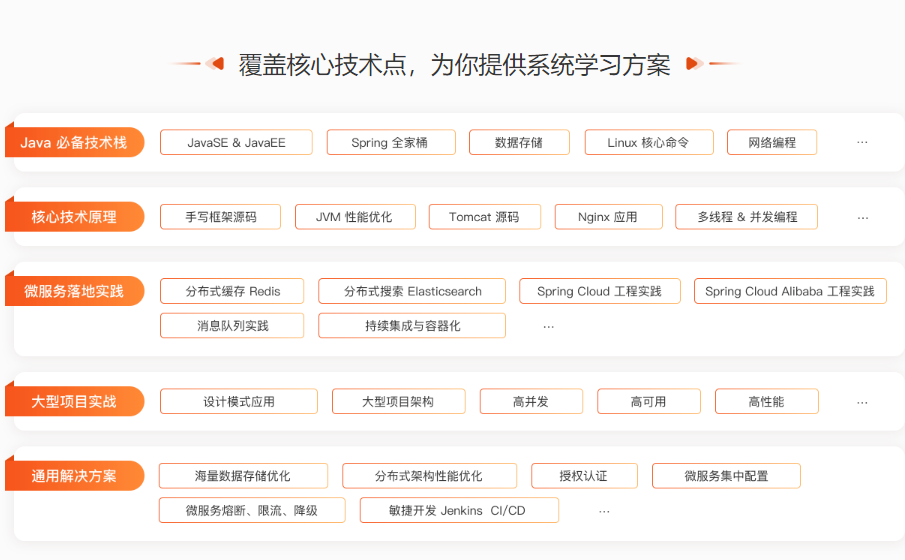Expand ellipsis in Java 必备技术栈 row
The width and height of the screenshot is (905, 560).
click(x=862, y=142)
